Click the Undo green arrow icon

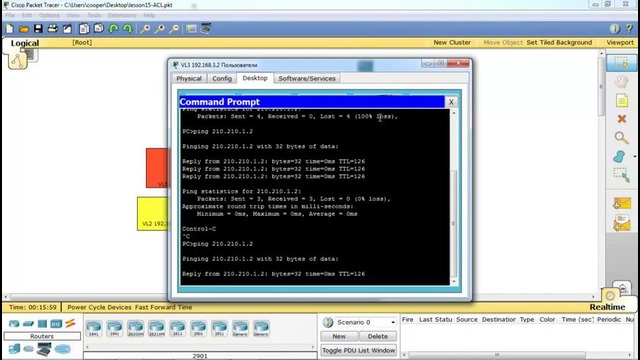(113, 29)
